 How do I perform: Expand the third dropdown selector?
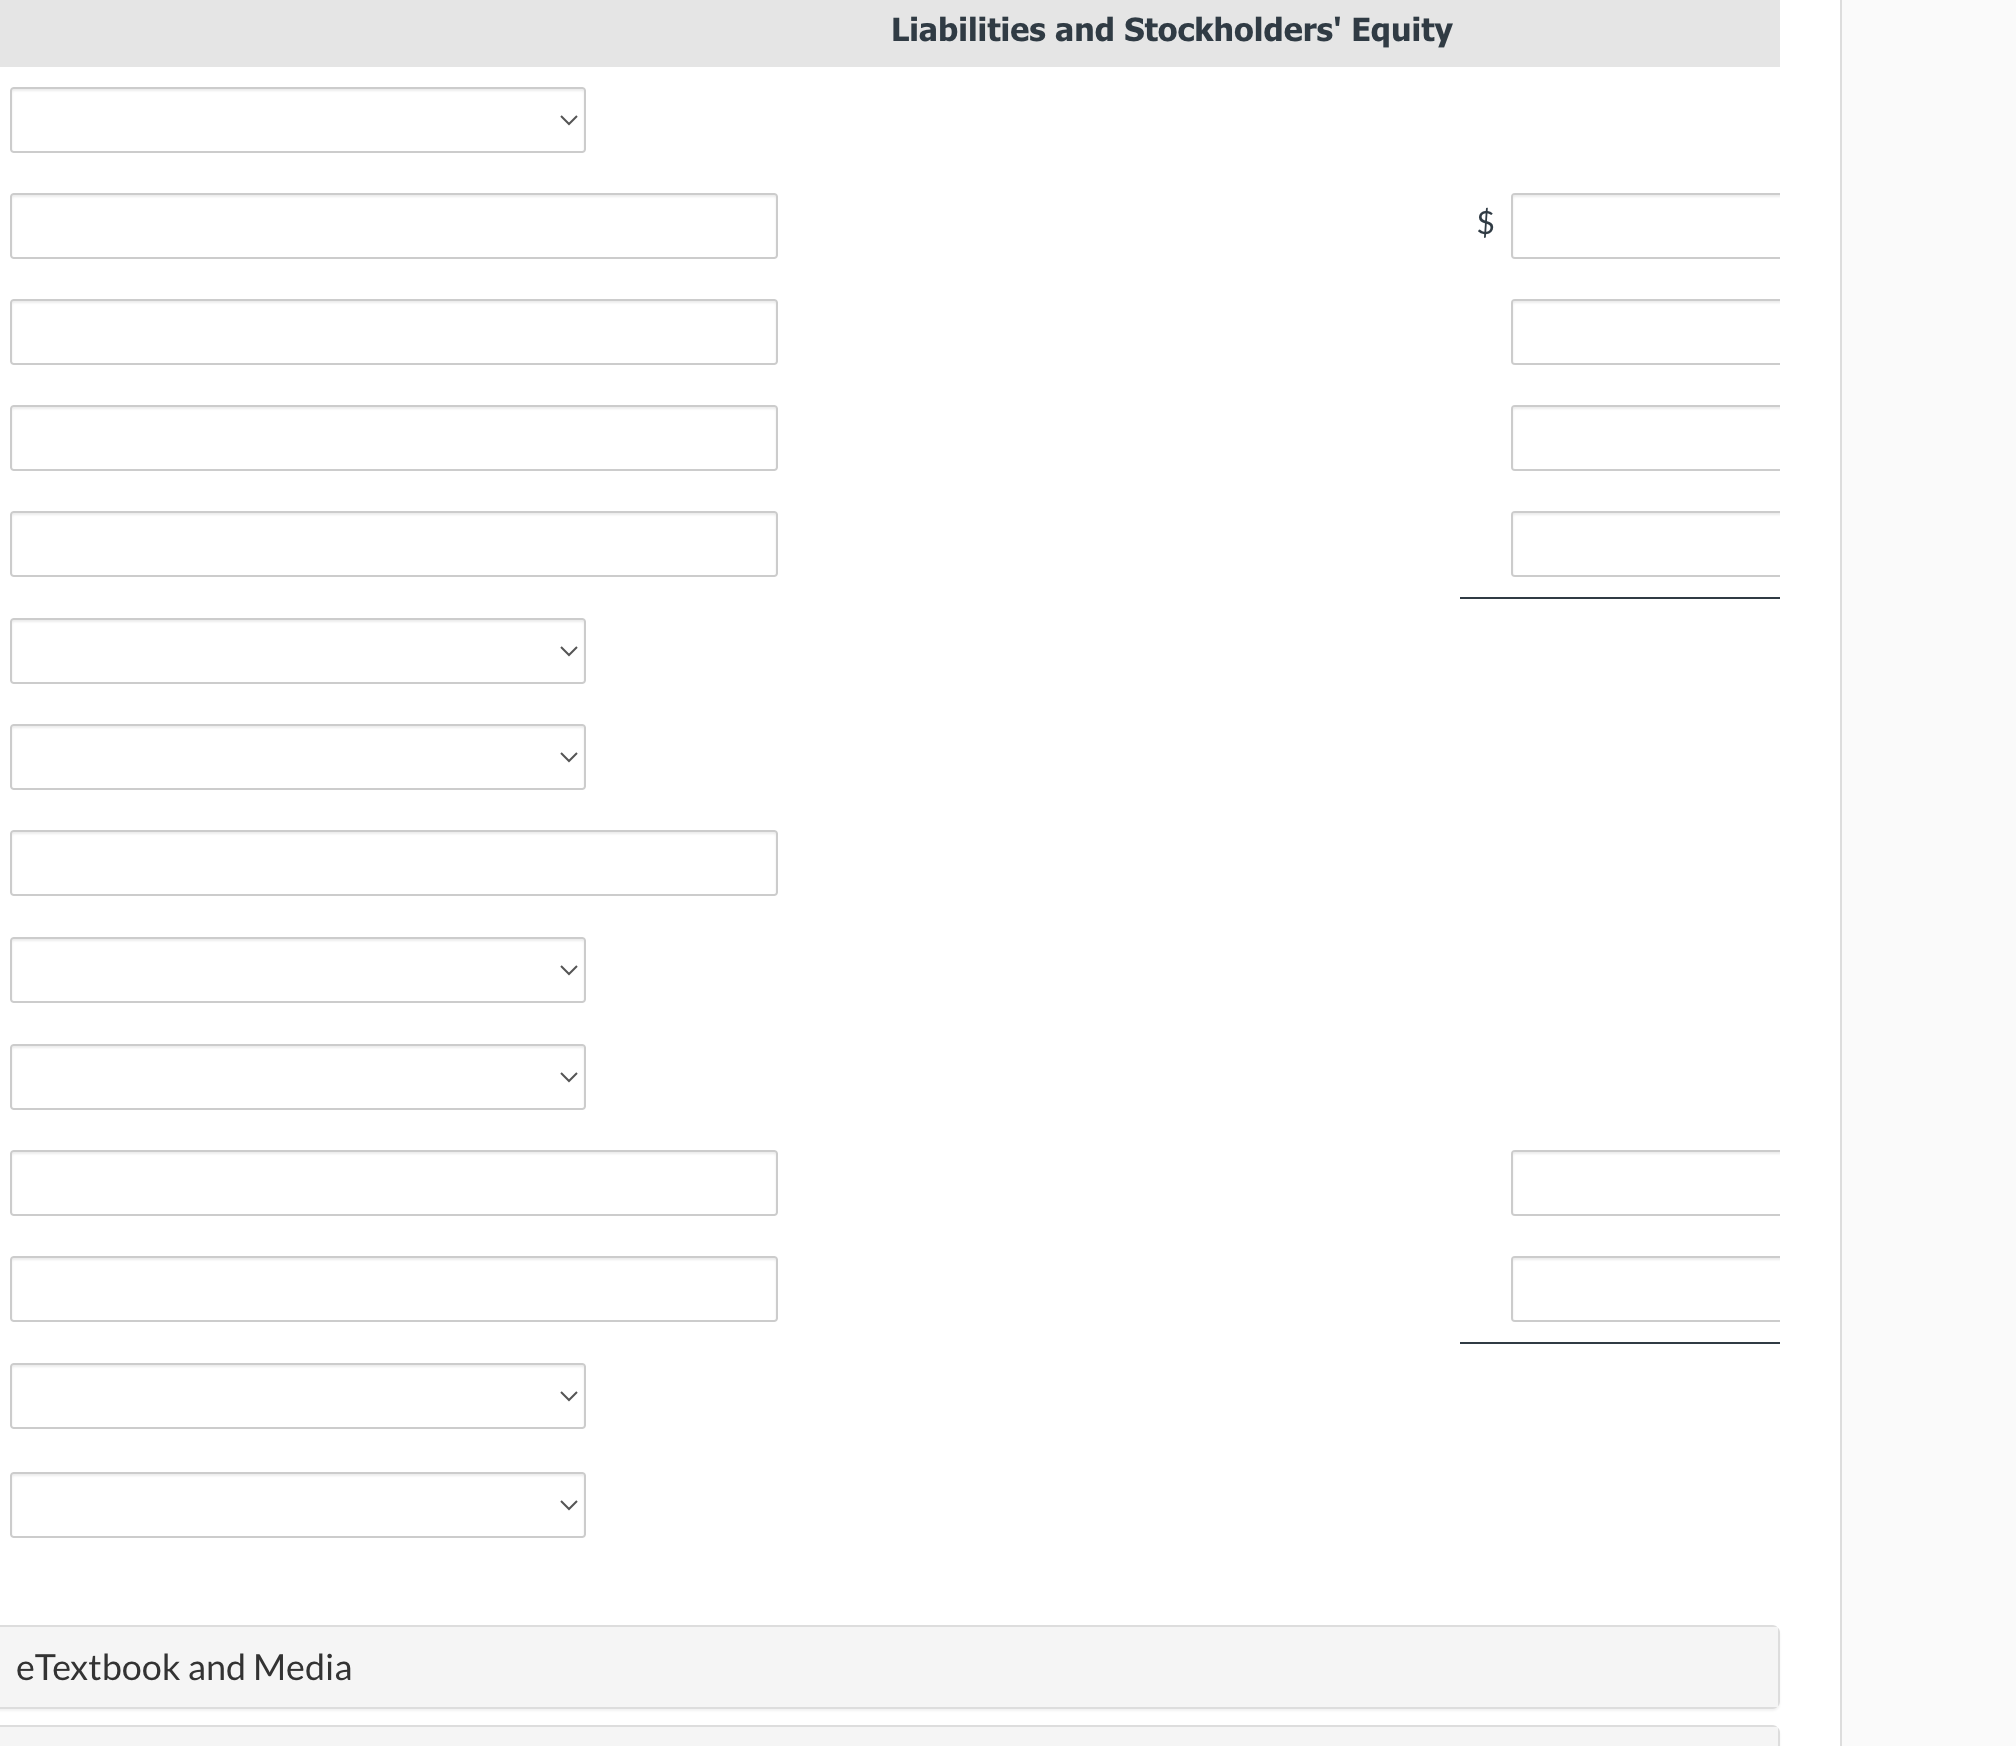(298, 757)
